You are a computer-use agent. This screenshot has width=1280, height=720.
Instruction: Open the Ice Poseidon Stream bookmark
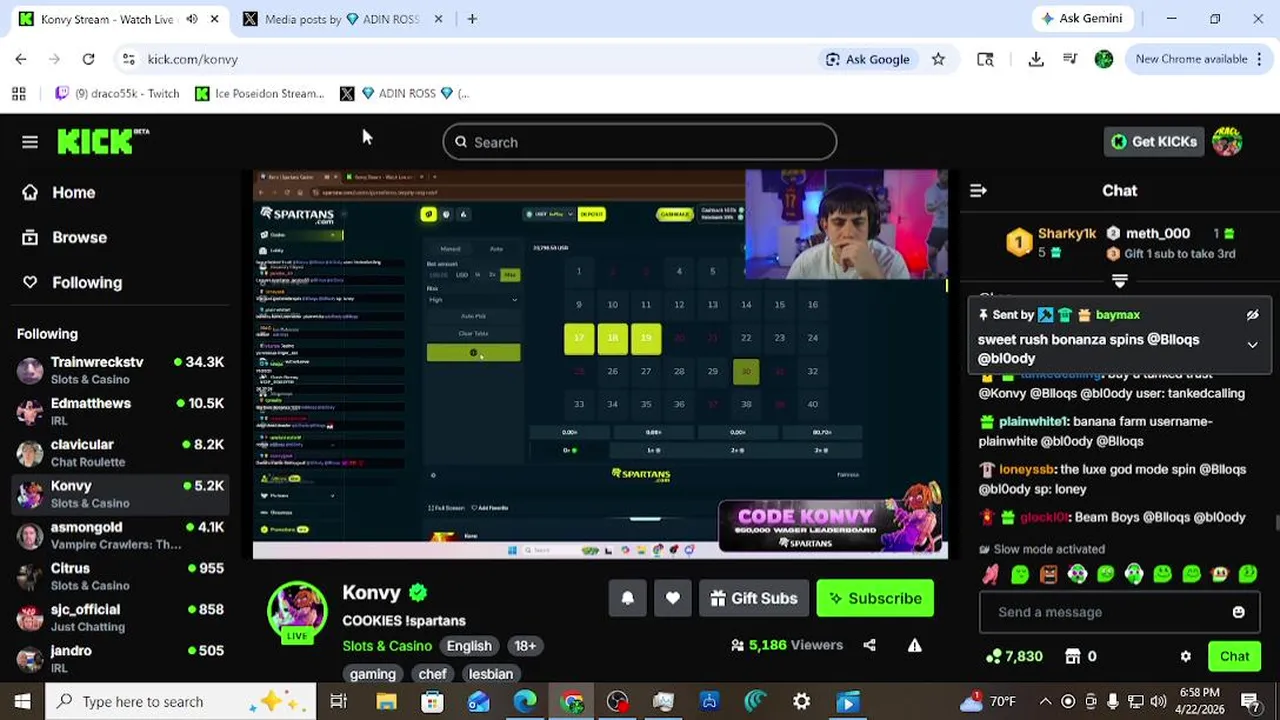tap(260, 93)
